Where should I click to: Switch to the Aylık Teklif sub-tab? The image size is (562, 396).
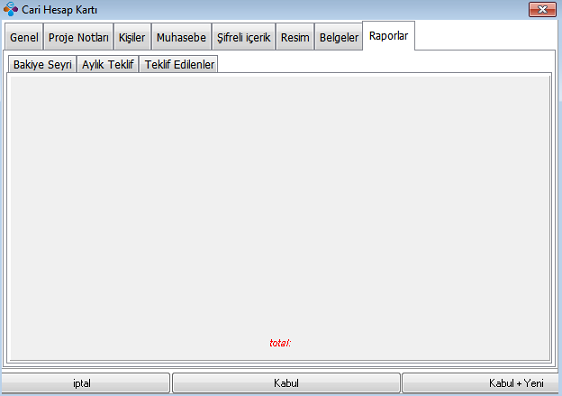tap(108, 64)
